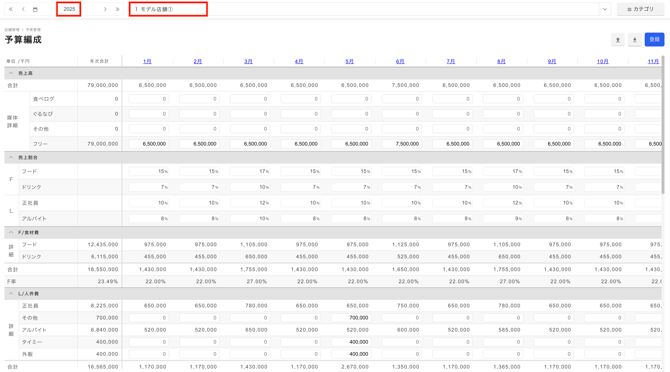Jump forward with the double-right chevron icon

117,9
